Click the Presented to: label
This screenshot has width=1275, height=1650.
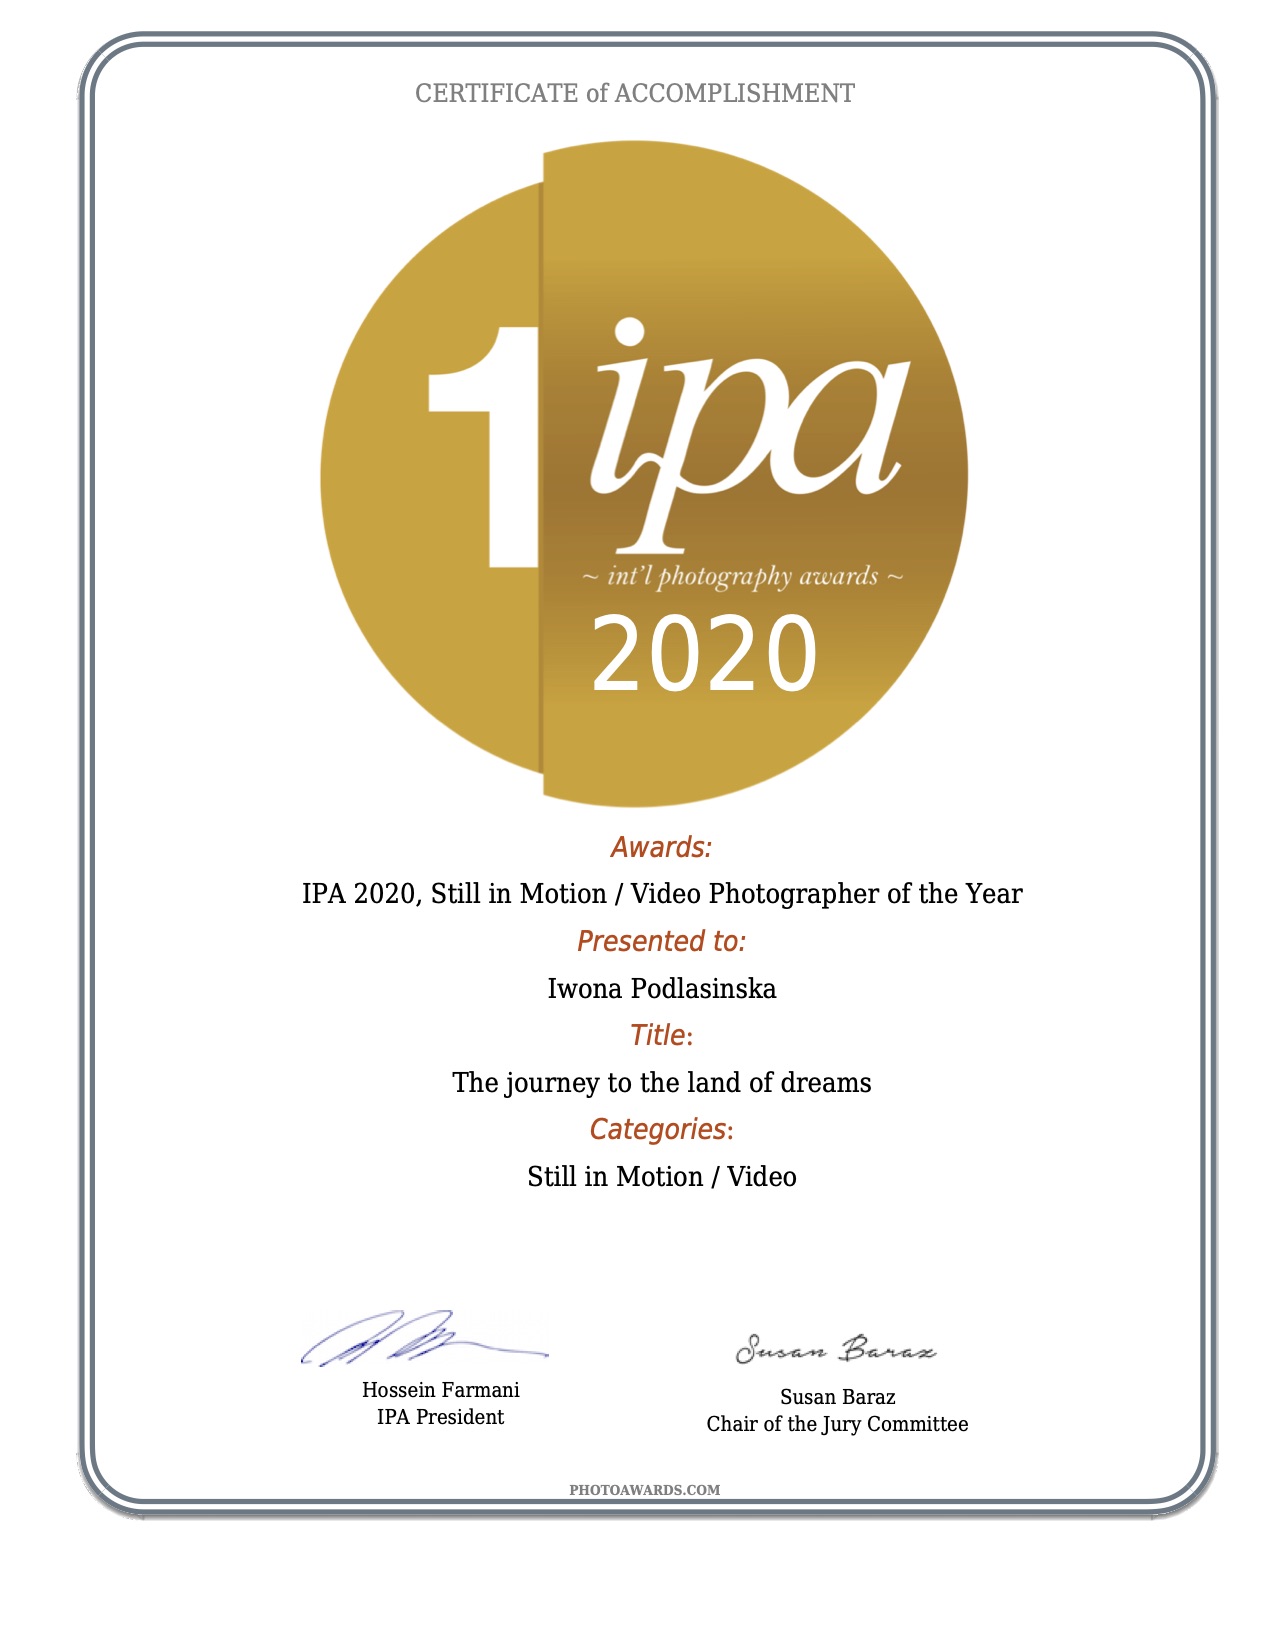click(661, 941)
